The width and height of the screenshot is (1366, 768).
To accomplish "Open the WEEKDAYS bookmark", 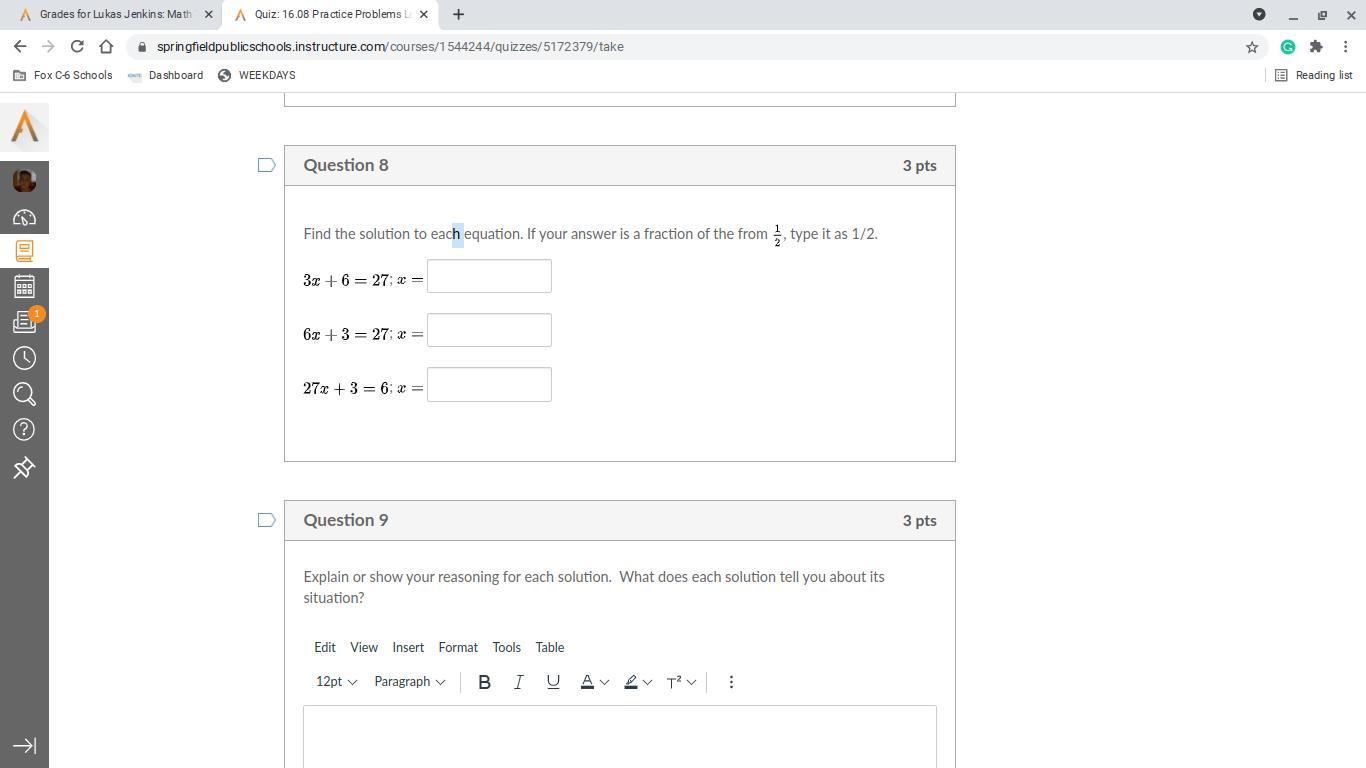I will pos(256,75).
